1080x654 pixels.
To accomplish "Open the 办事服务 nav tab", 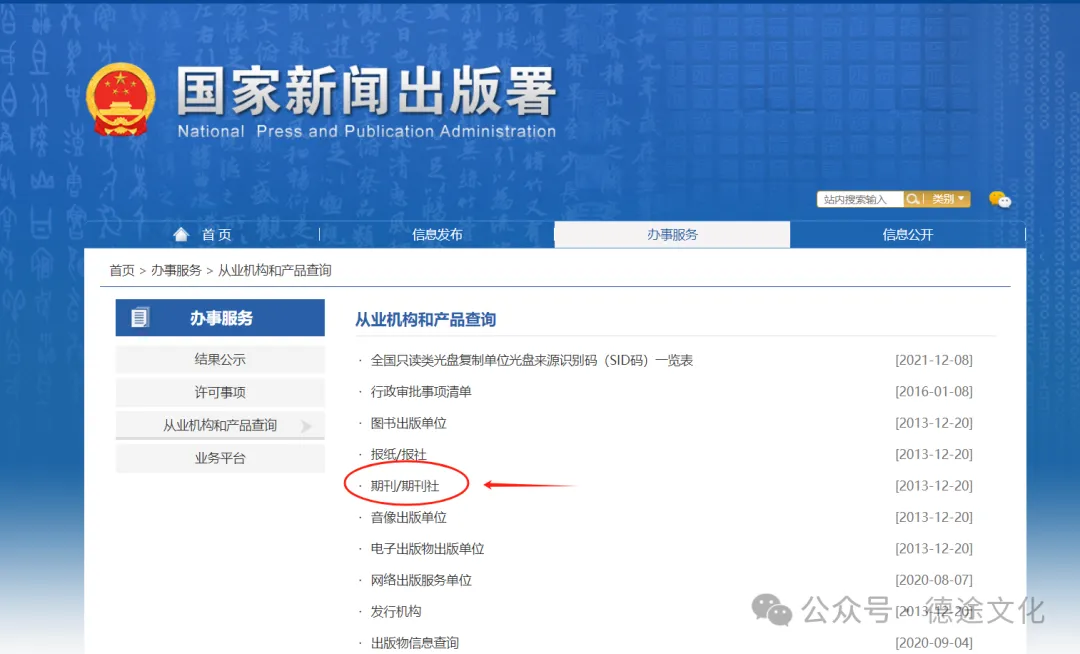I will point(672,235).
